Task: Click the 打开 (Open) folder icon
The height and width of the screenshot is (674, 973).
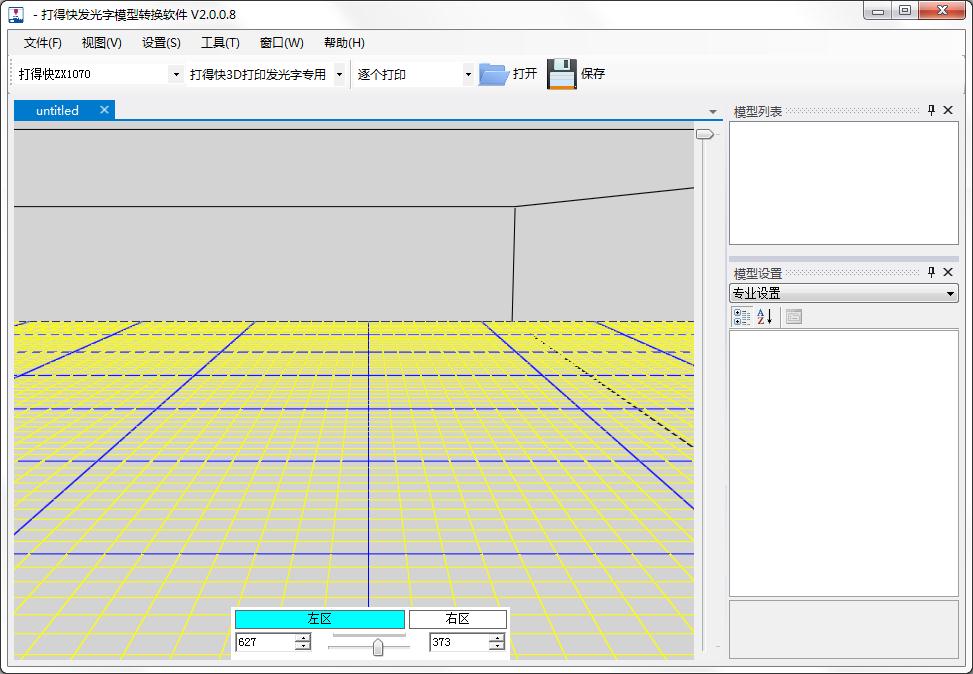Action: pos(493,74)
